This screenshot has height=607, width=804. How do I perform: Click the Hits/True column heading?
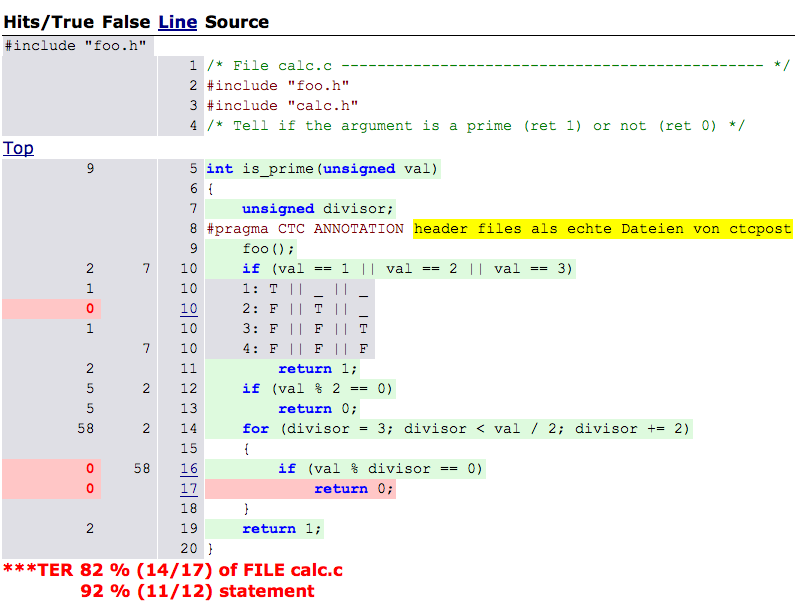49,21
